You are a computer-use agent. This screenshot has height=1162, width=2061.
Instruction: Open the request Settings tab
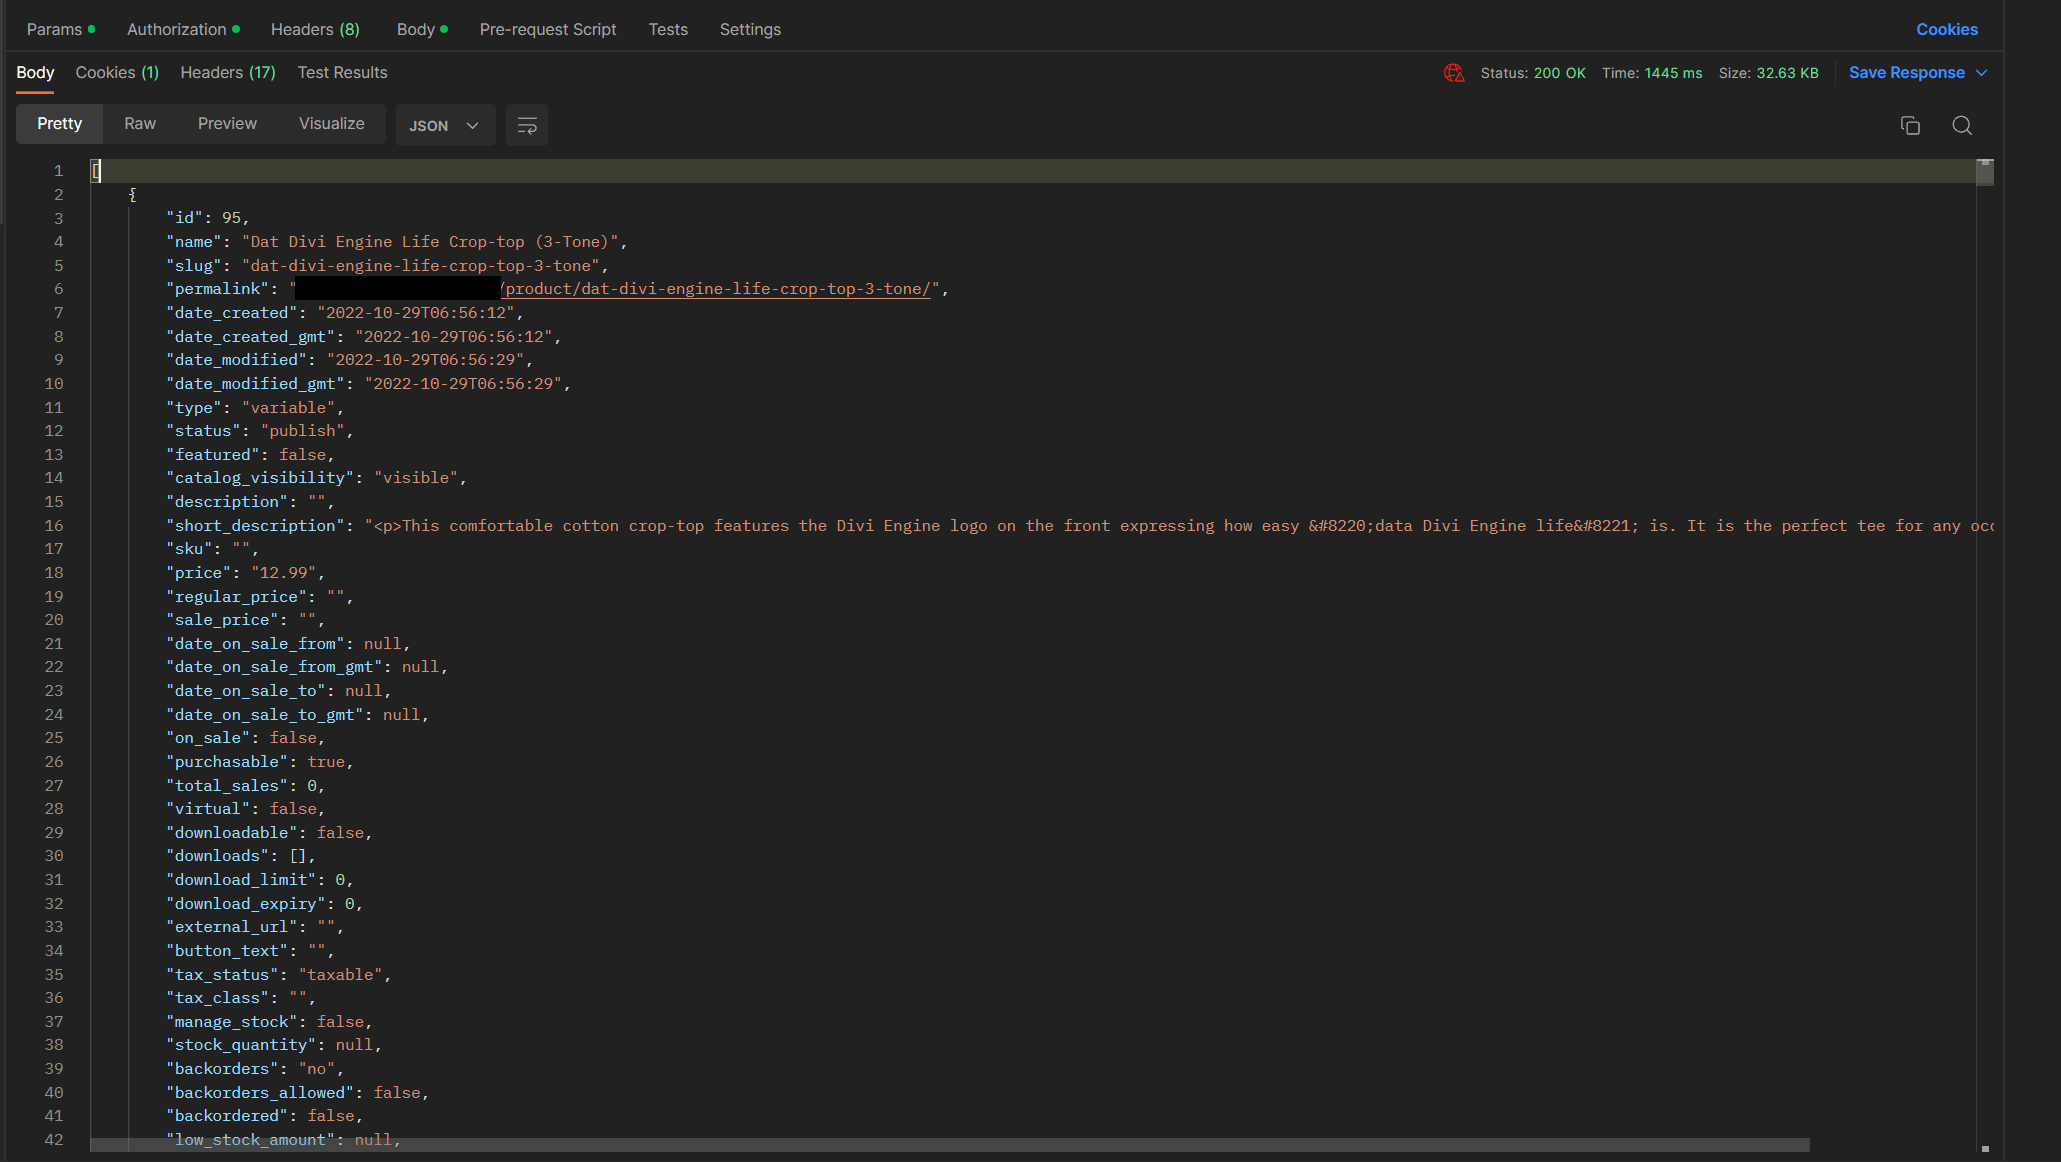click(x=750, y=29)
